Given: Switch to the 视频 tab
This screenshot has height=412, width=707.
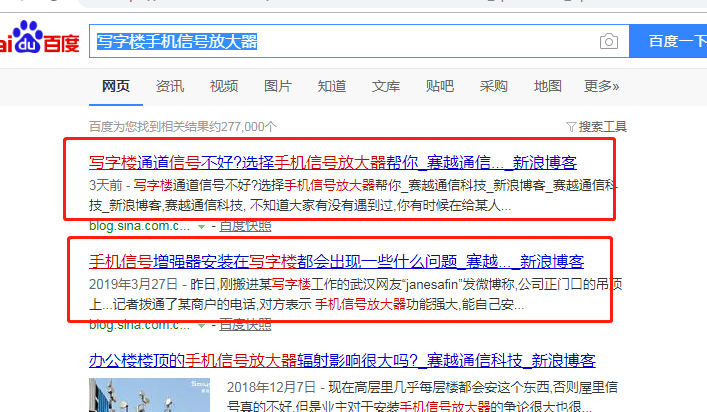Looking at the screenshot, I should coord(224,86).
